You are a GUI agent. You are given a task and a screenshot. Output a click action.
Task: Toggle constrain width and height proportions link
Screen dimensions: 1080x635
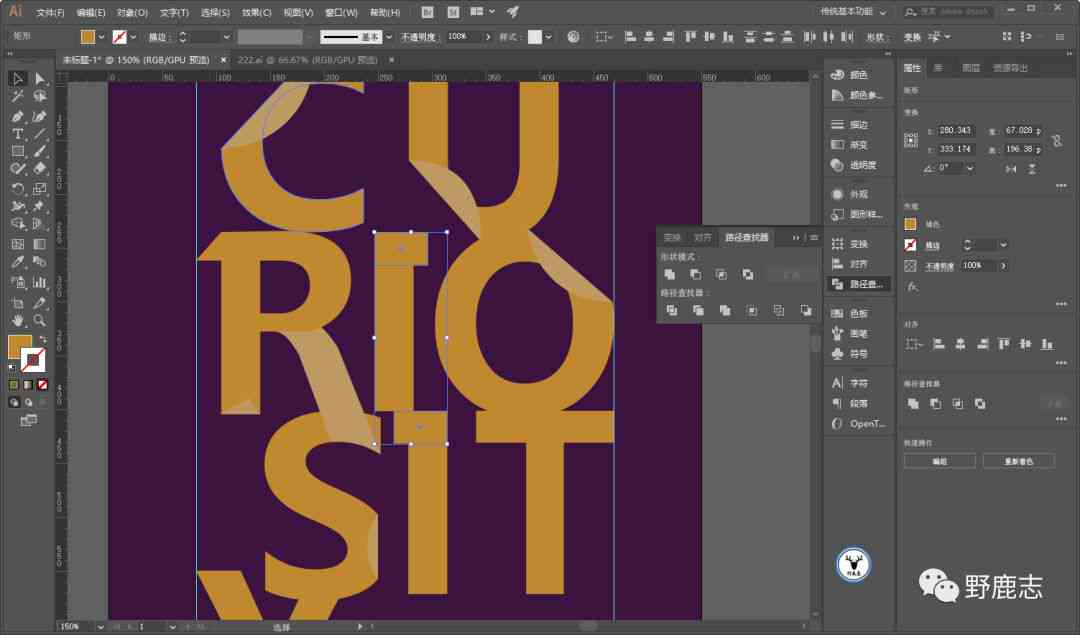pyautogui.click(x=1057, y=140)
